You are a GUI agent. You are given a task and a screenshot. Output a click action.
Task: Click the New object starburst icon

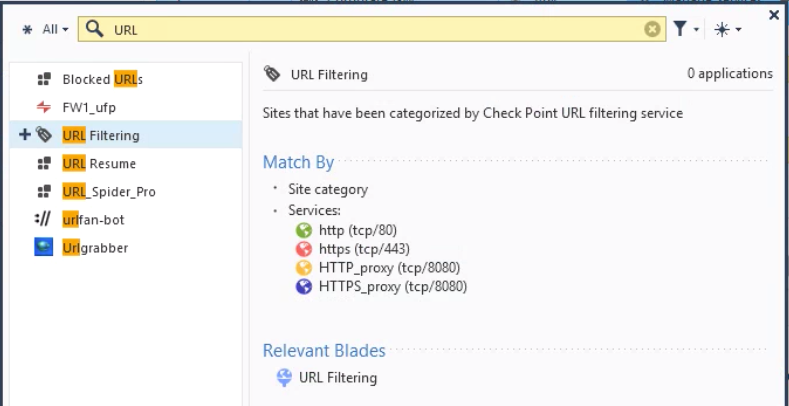pyautogui.click(x=722, y=30)
